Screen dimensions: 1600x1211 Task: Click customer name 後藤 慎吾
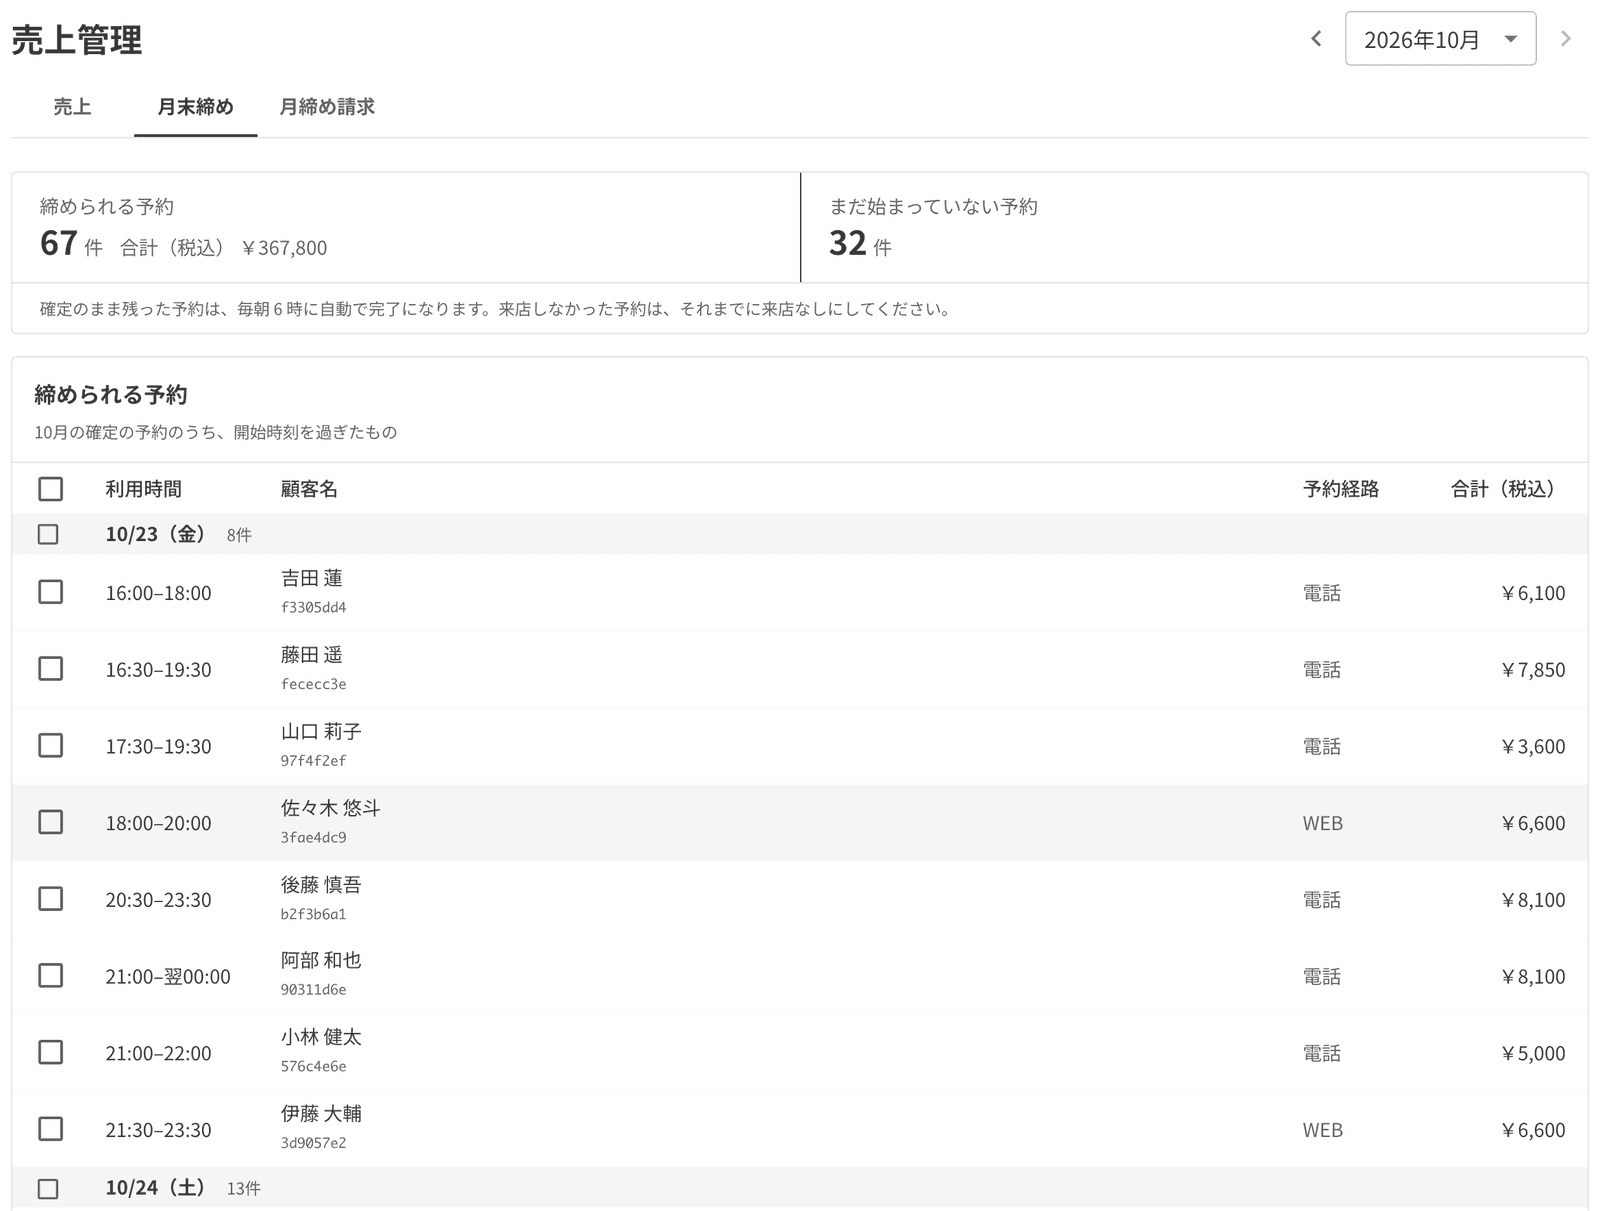(x=321, y=885)
